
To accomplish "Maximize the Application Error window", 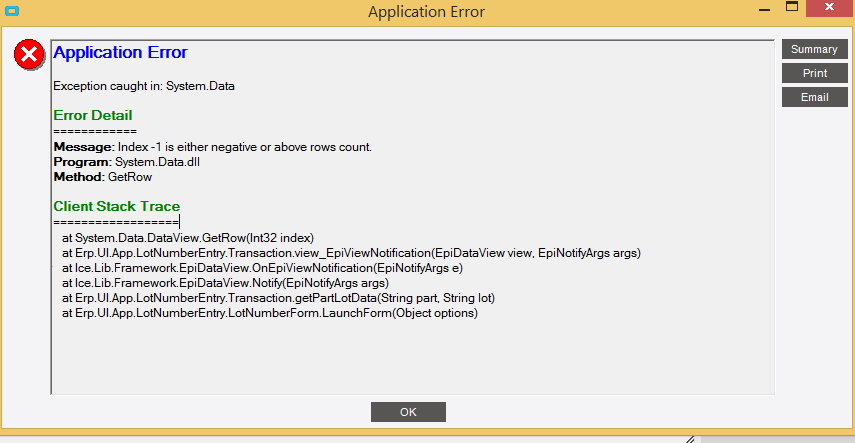I will 792,7.
